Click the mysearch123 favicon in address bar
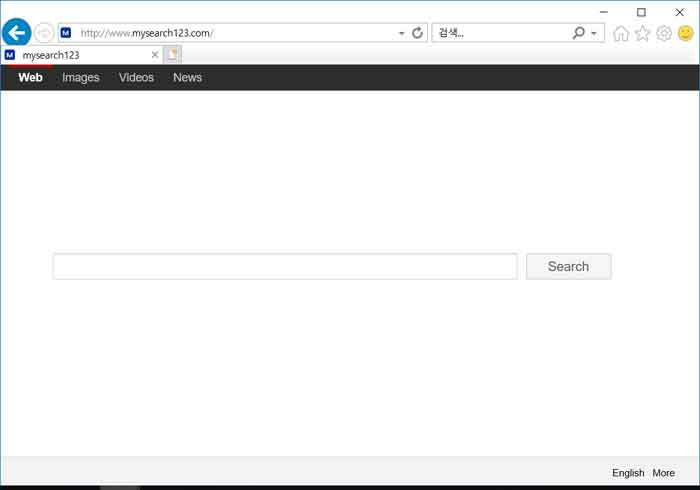Image resolution: width=700 pixels, height=490 pixels. click(66, 33)
